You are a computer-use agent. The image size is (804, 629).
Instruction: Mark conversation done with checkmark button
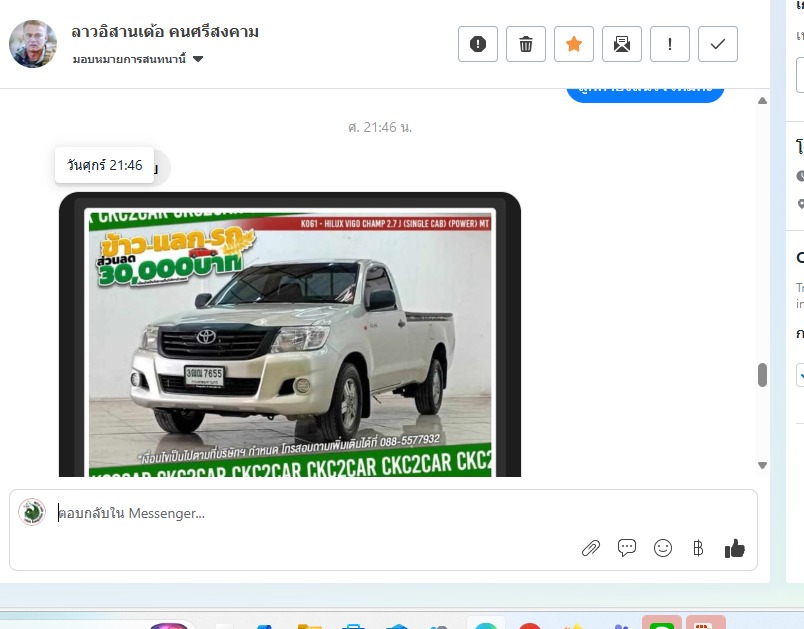pyautogui.click(x=718, y=44)
